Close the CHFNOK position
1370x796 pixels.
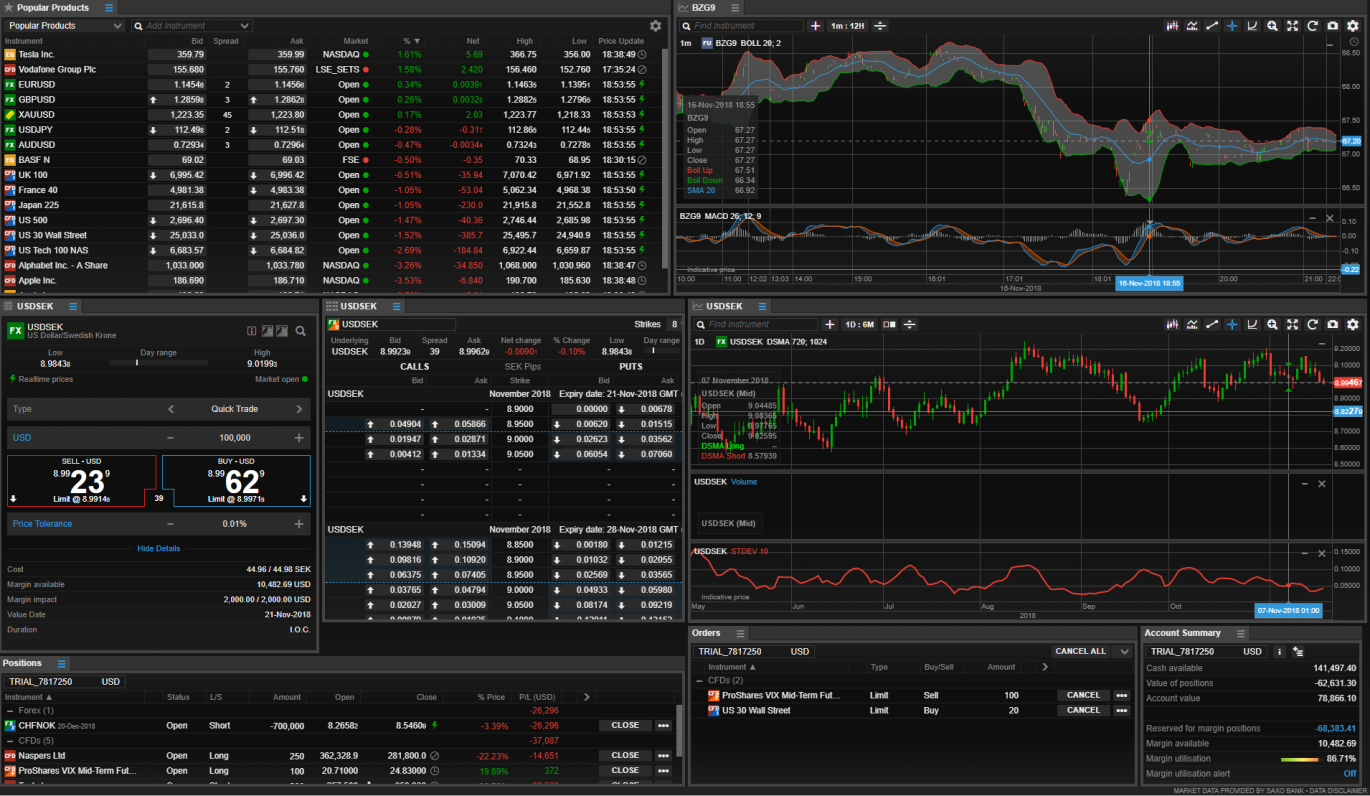pyautogui.click(x=625, y=726)
